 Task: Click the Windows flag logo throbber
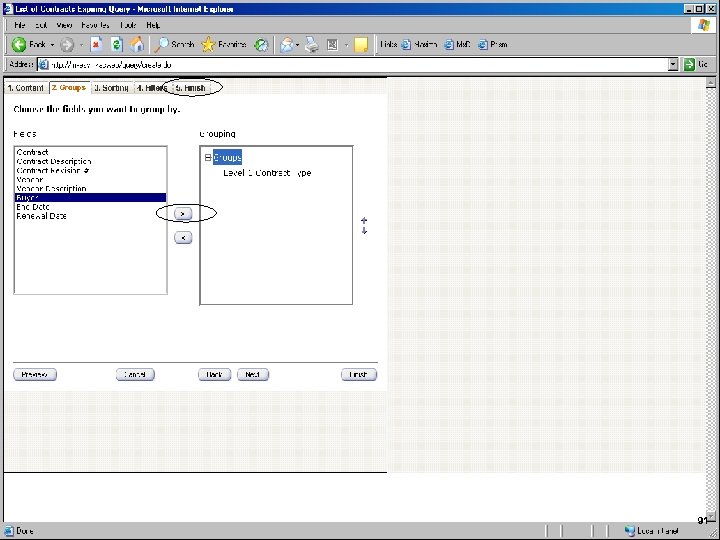[703, 25]
